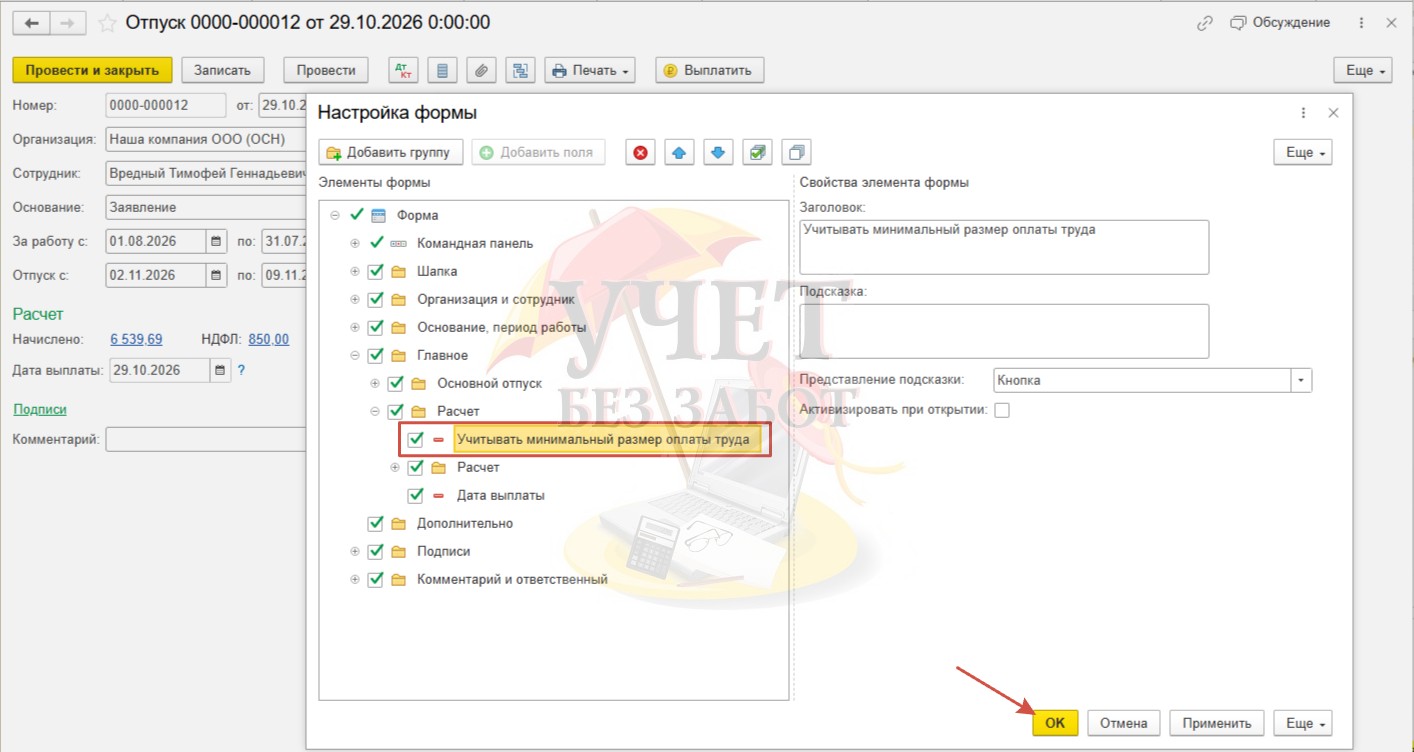Delete the selected form element
The width and height of the screenshot is (1414, 752).
pos(640,153)
